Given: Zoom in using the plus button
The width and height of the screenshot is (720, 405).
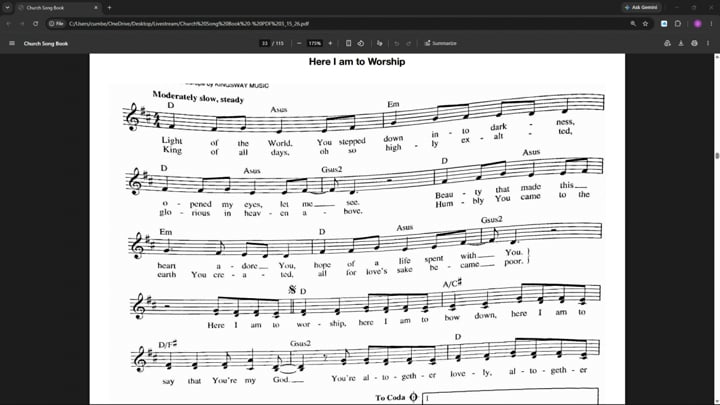Looking at the screenshot, I should tap(330, 43).
